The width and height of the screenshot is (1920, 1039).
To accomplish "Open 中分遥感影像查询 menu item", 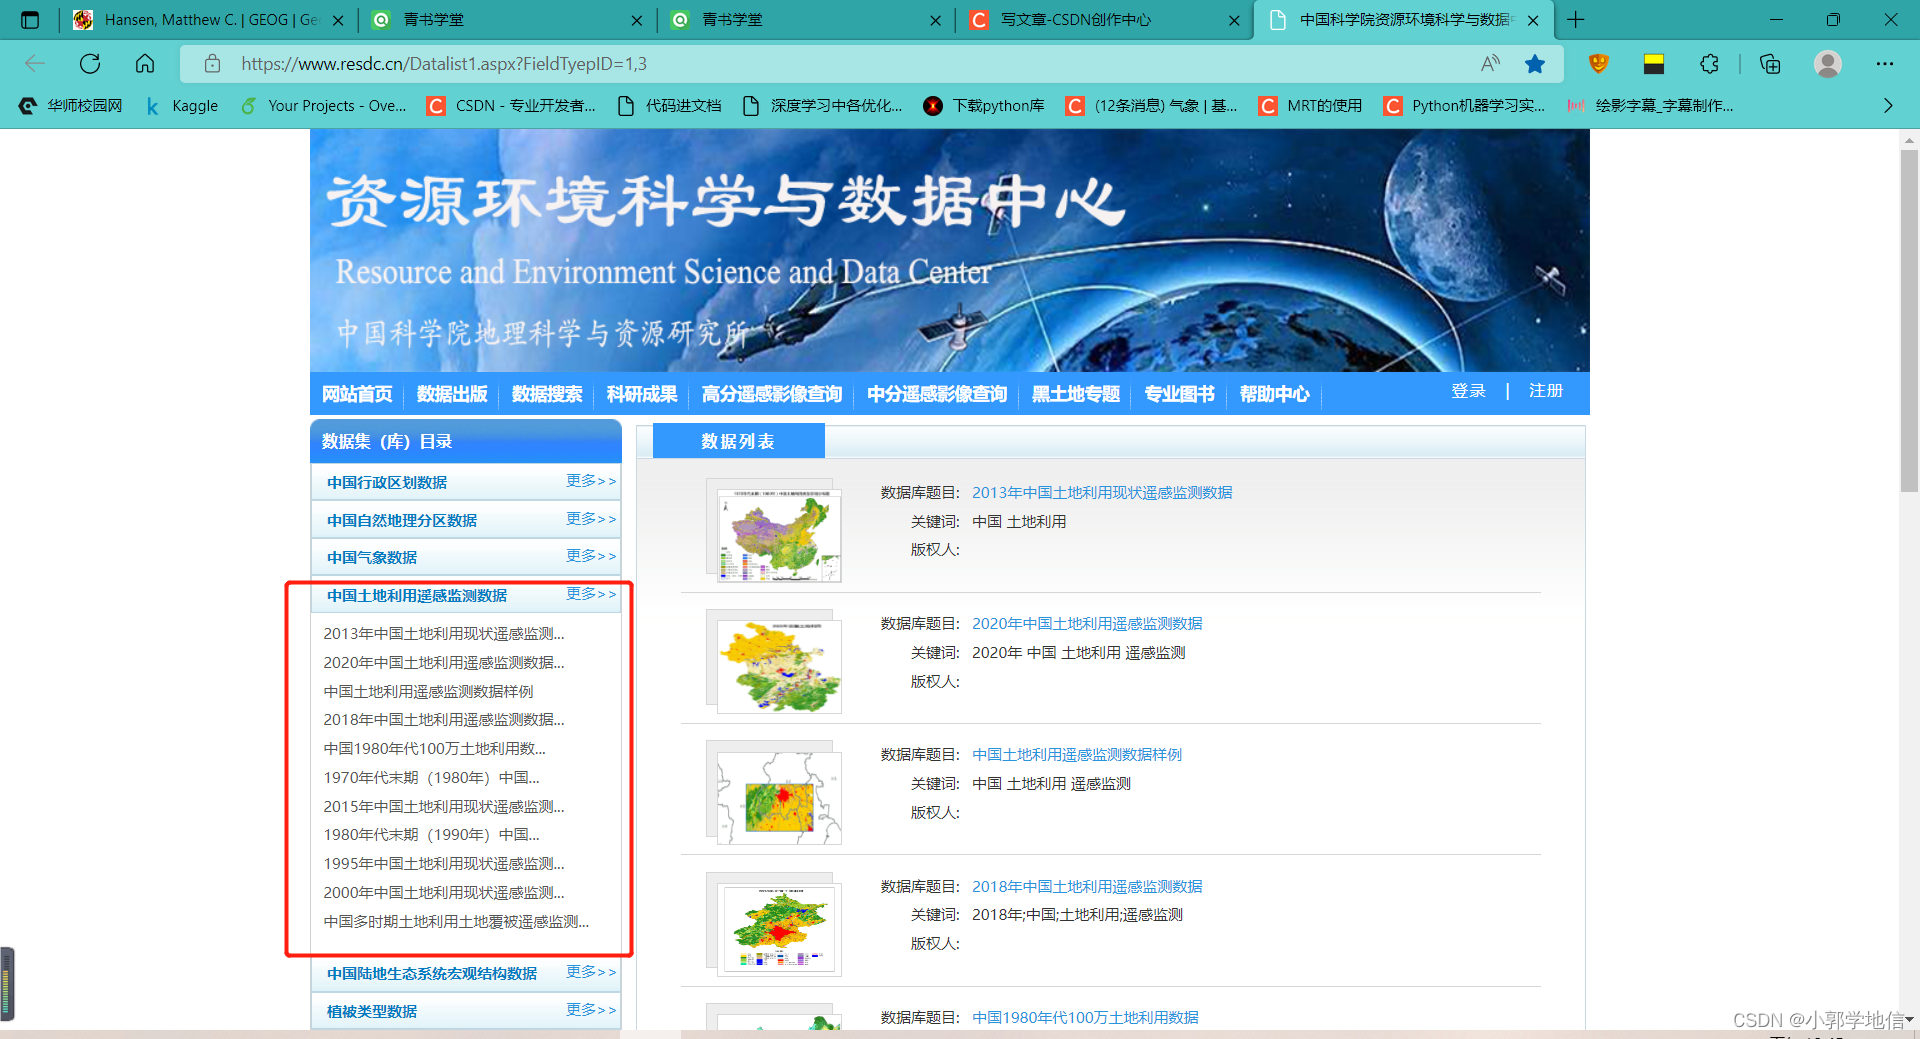I will [937, 394].
